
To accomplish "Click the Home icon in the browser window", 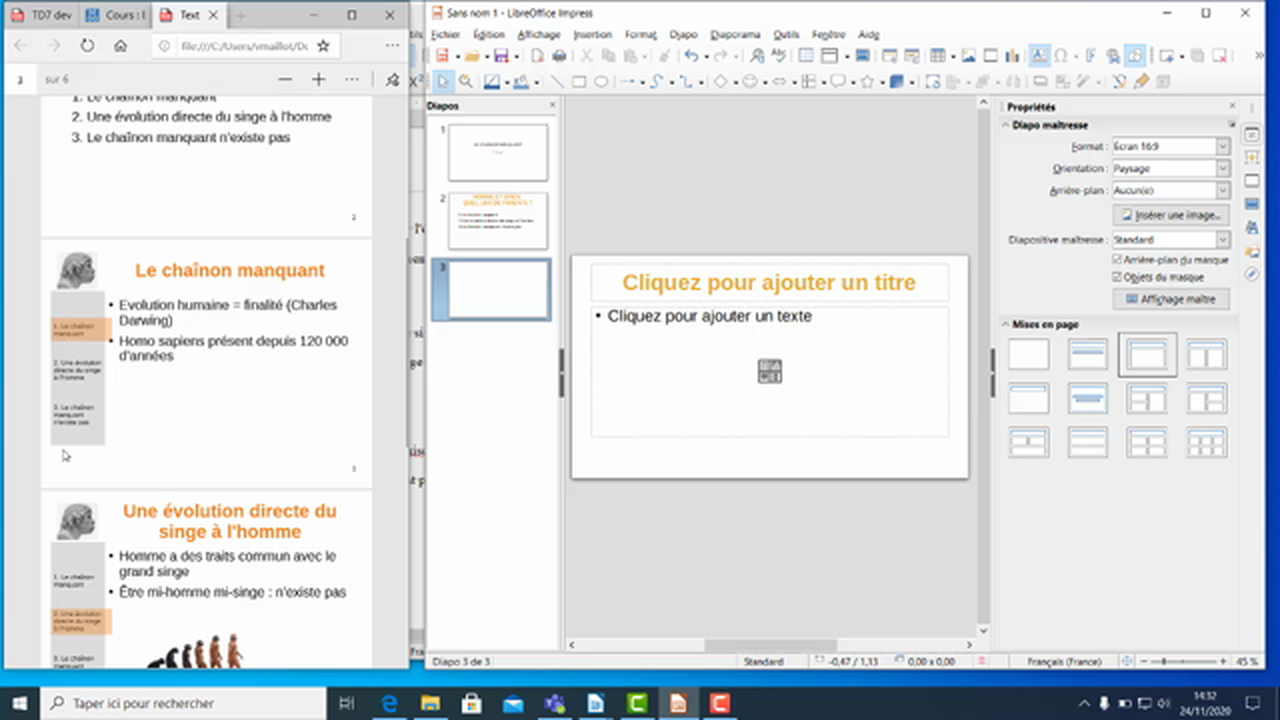I will click(120, 46).
